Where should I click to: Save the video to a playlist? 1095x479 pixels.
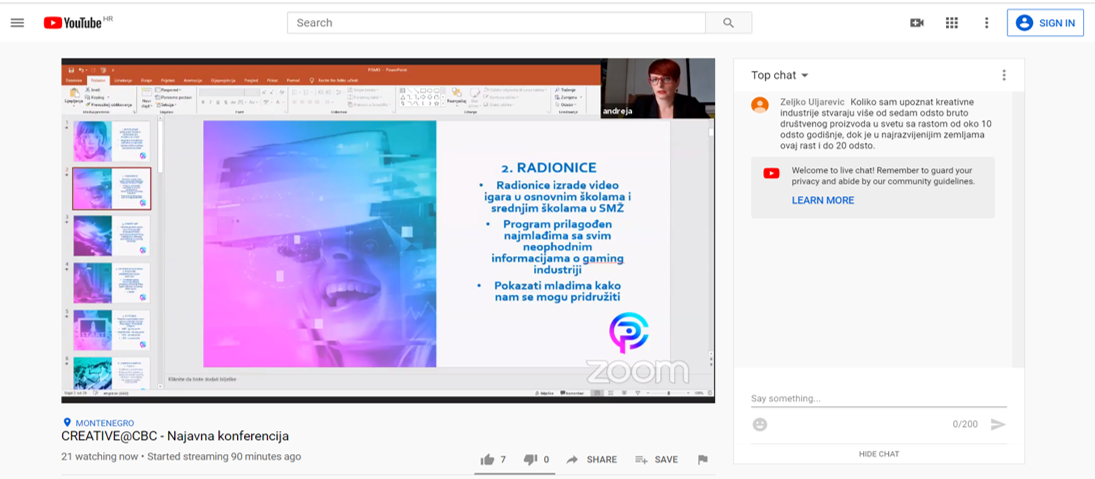point(656,460)
